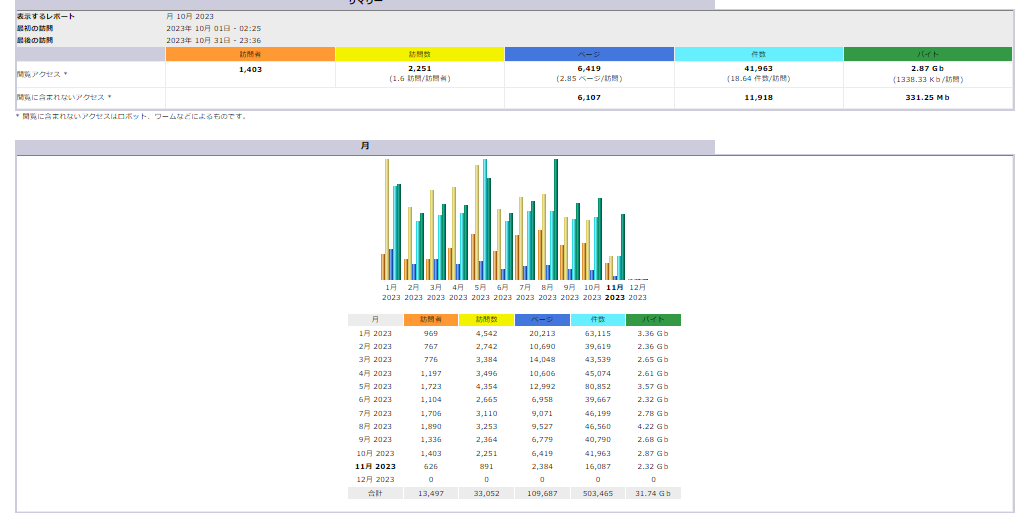Click the green バイト summary header
The image size is (1020, 524).
pyautogui.click(x=928, y=54)
